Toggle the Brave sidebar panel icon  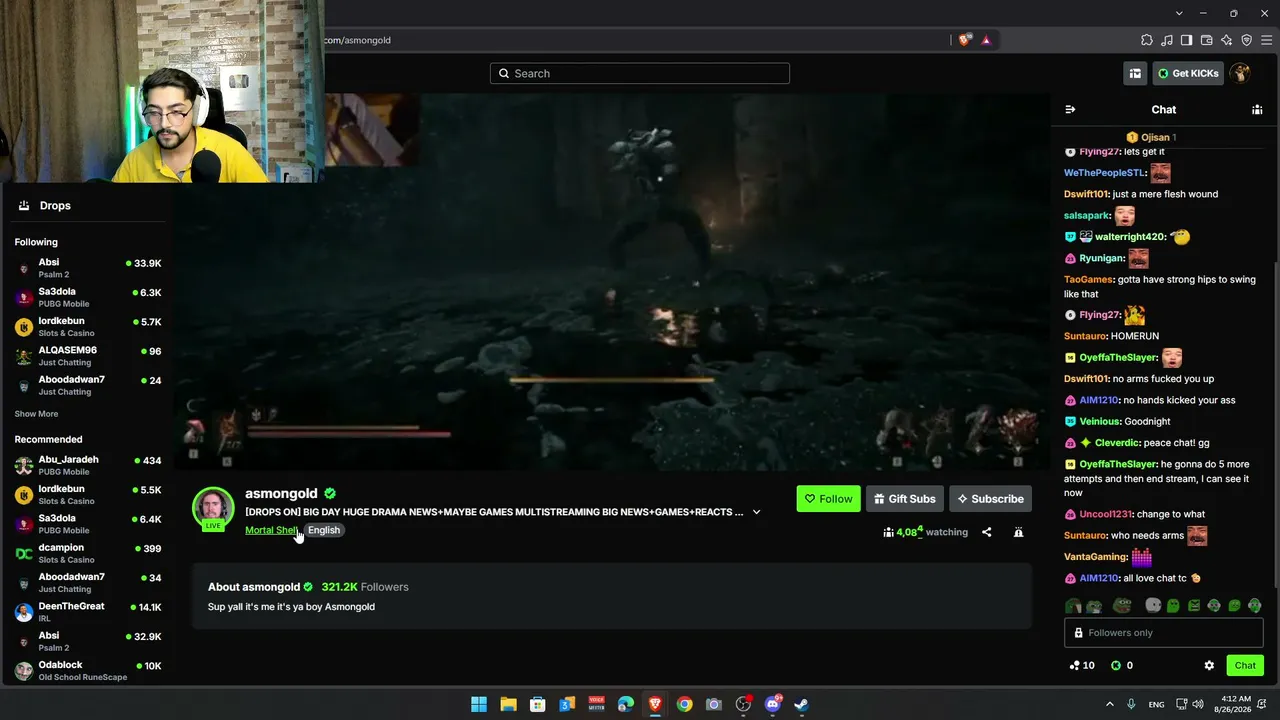tap(1187, 40)
